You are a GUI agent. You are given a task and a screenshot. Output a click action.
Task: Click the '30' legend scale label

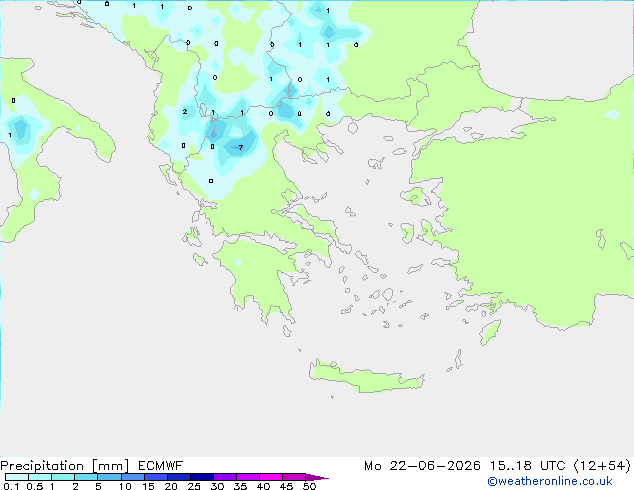pyautogui.click(x=217, y=486)
